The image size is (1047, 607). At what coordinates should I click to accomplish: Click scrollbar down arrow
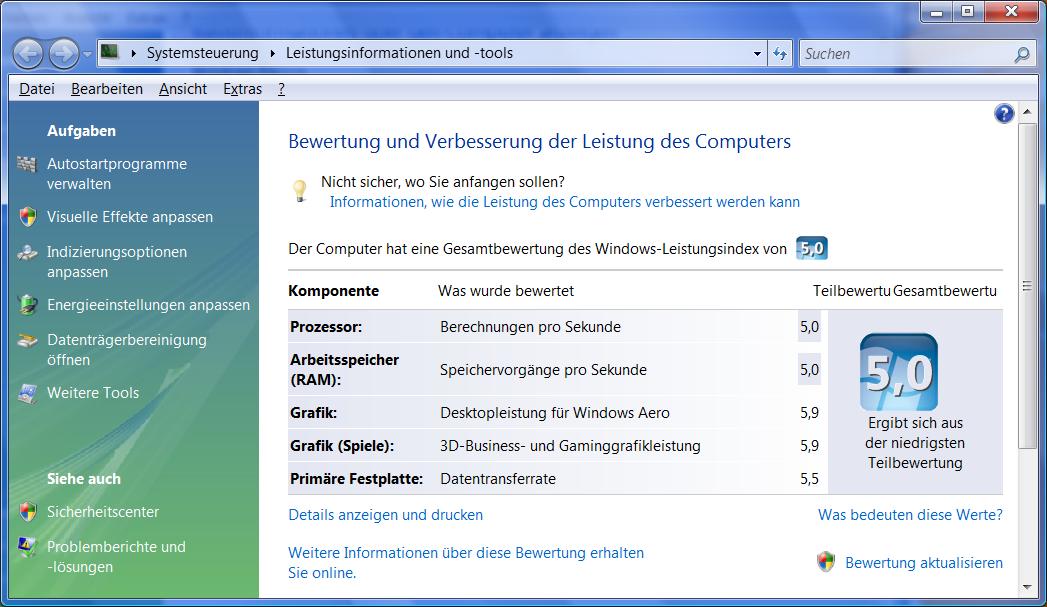click(1027, 587)
